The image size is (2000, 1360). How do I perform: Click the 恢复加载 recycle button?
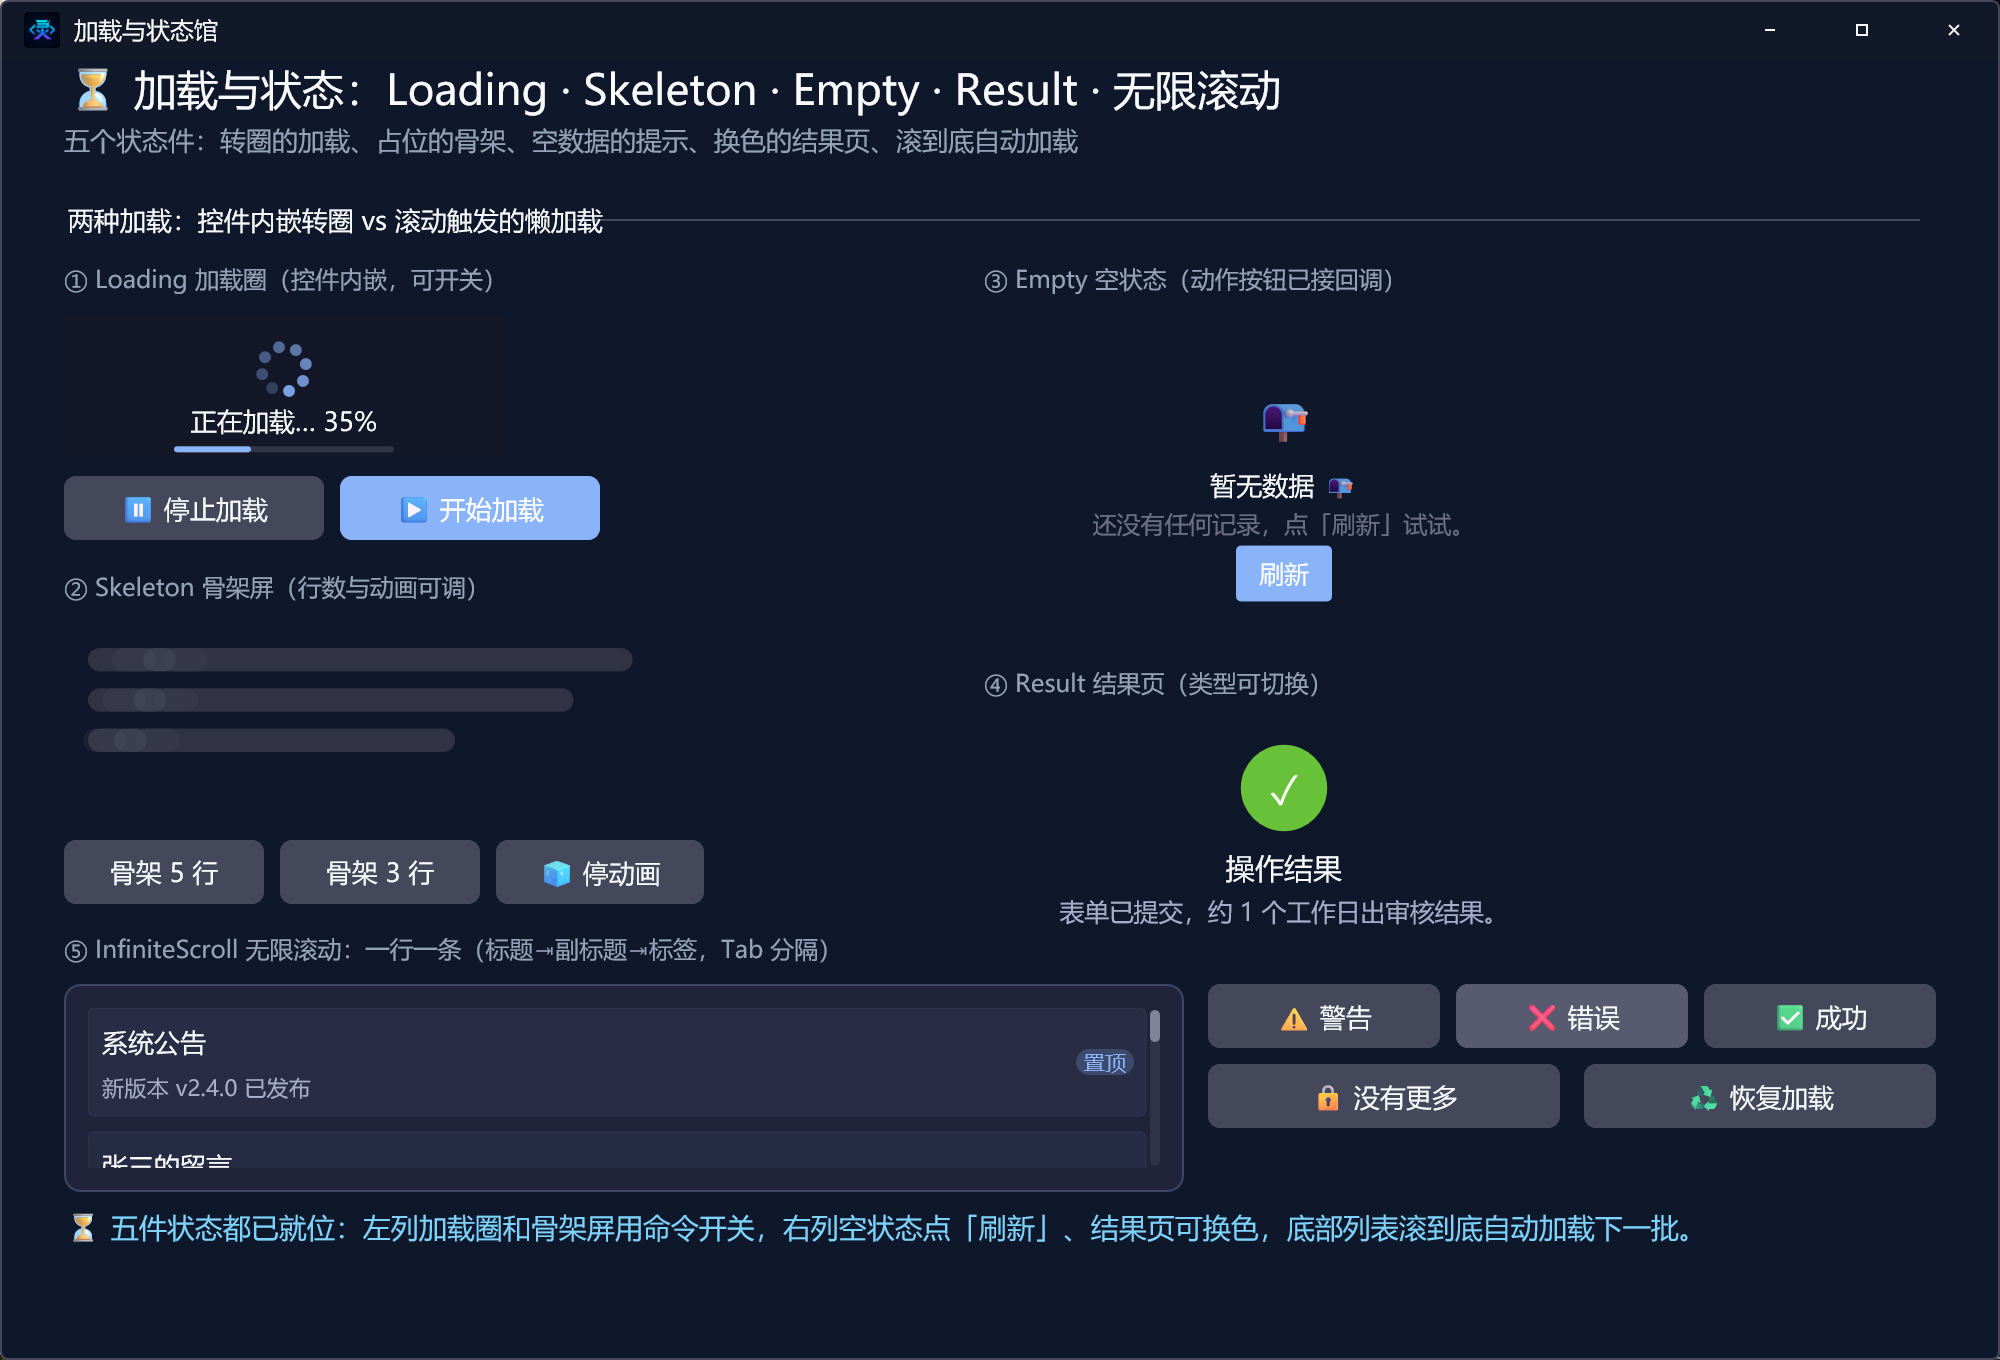[1760, 1096]
